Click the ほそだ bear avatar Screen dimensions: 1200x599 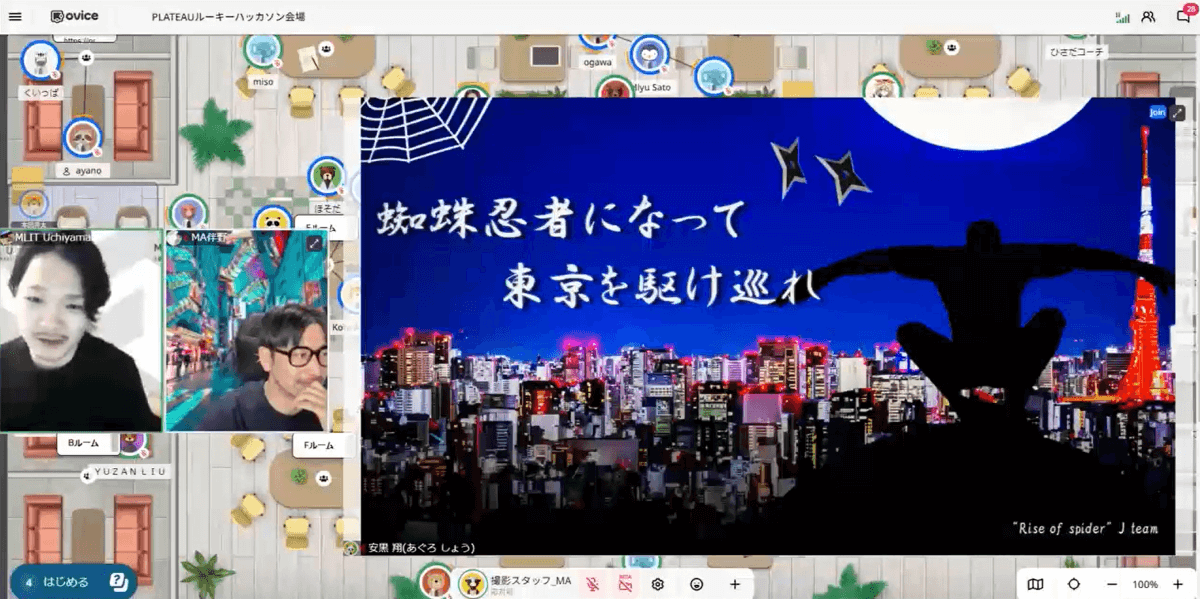coord(326,176)
